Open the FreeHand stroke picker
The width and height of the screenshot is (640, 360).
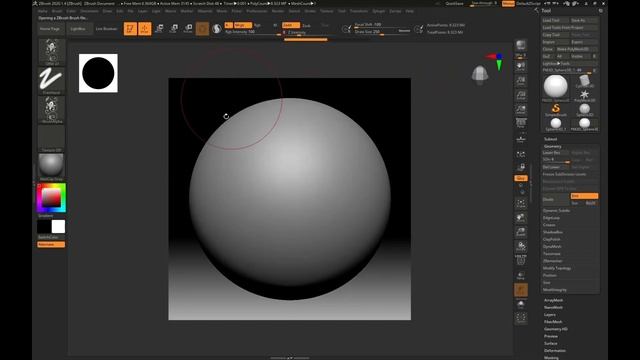51,80
